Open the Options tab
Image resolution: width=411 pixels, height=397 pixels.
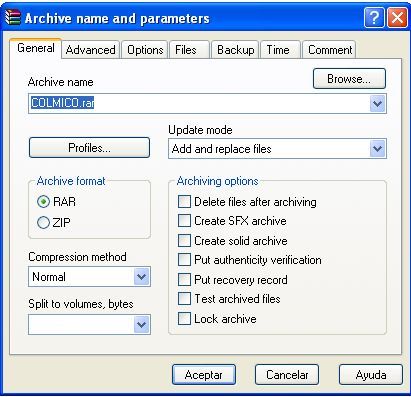pyautogui.click(x=145, y=50)
